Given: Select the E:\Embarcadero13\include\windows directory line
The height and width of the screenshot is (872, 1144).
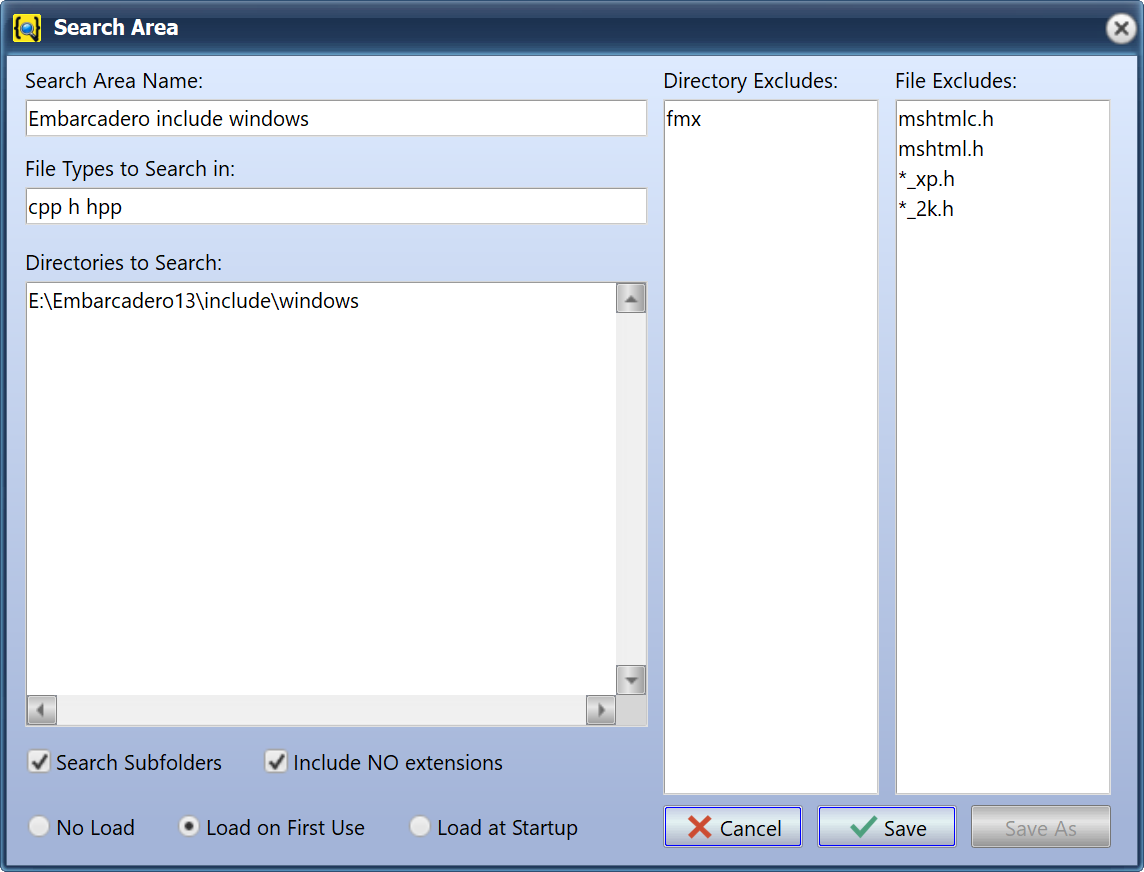Looking at the screenshot, I should click(x=193, y=301).
